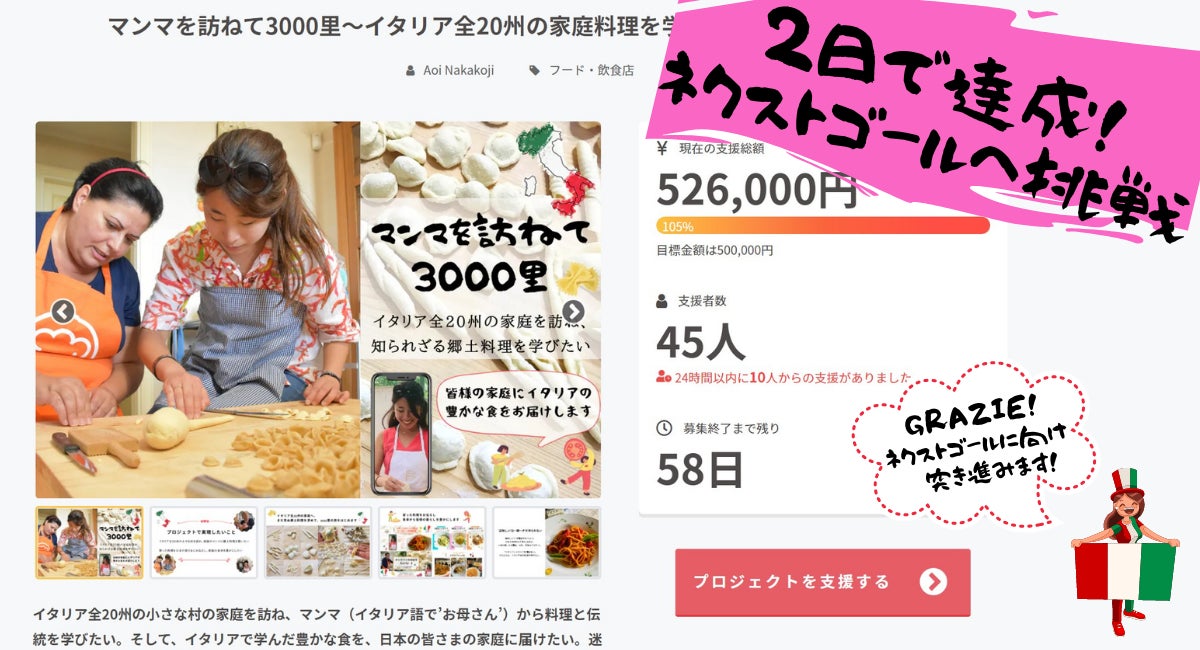This screenshot has width=1200, height=650.
Task: Open the Aoi Nakakoji author profile
Action: pos(458,70)
